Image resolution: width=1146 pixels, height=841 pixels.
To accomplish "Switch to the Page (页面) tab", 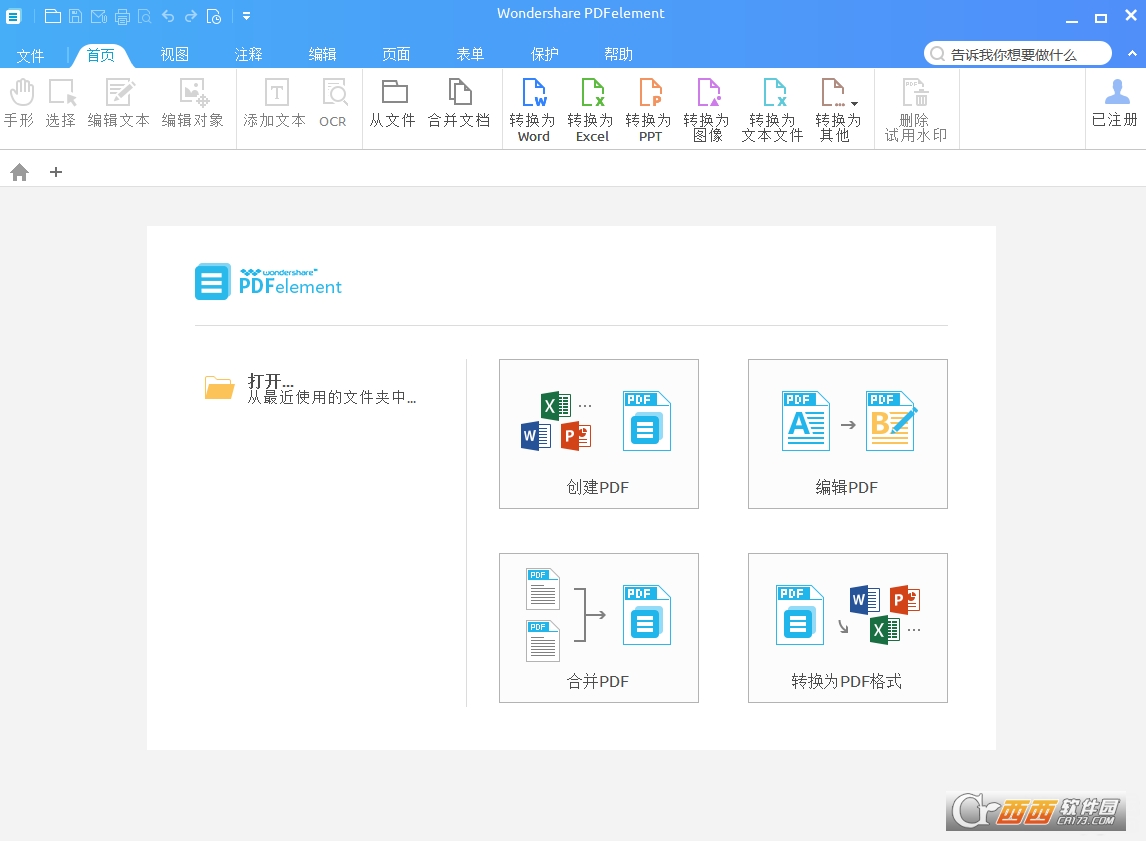I will coord(396,55).
